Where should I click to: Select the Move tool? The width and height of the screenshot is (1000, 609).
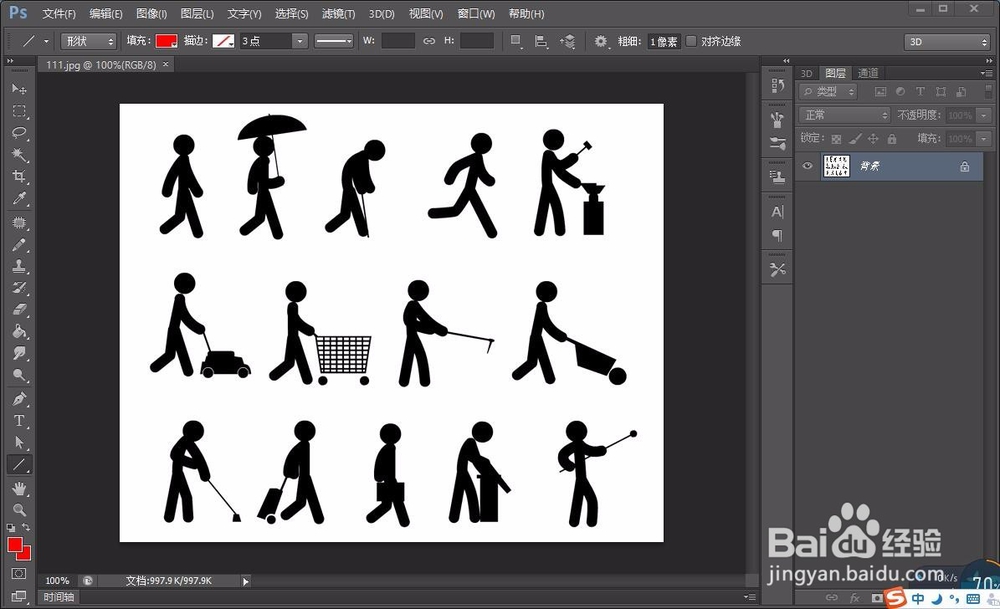tap(19, 89)
